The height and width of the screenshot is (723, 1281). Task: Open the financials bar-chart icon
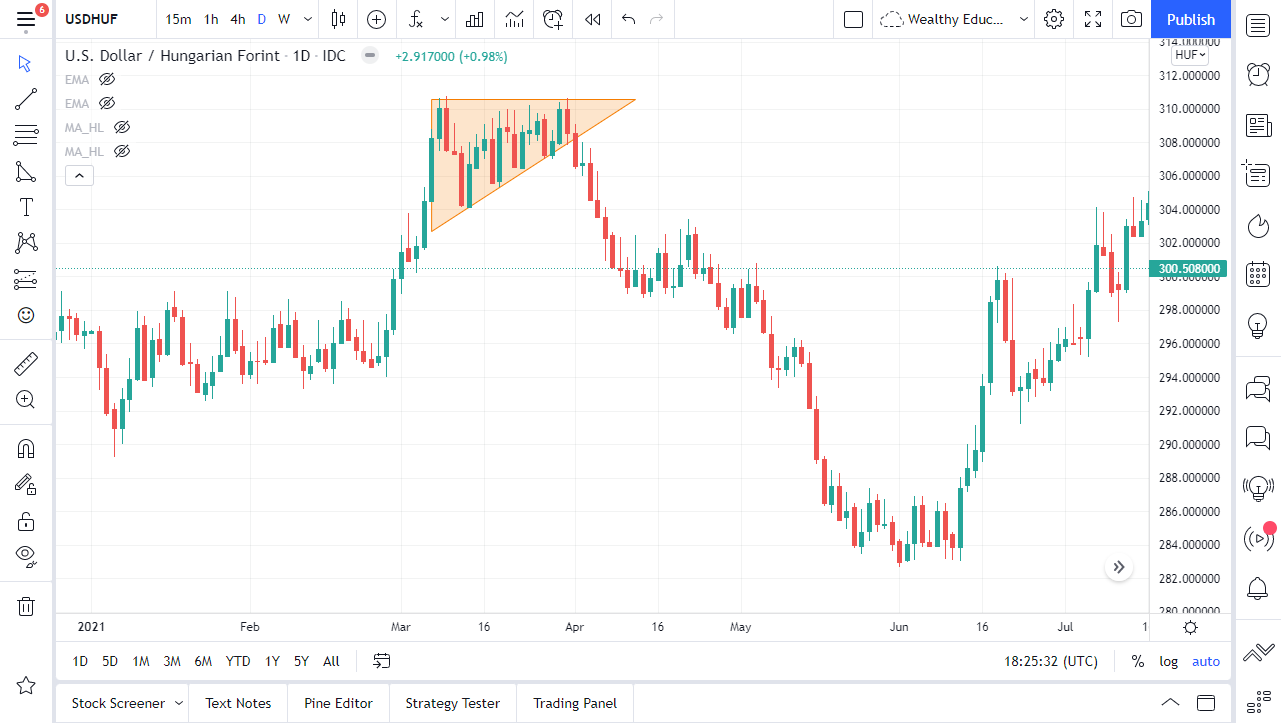point(475,19)
